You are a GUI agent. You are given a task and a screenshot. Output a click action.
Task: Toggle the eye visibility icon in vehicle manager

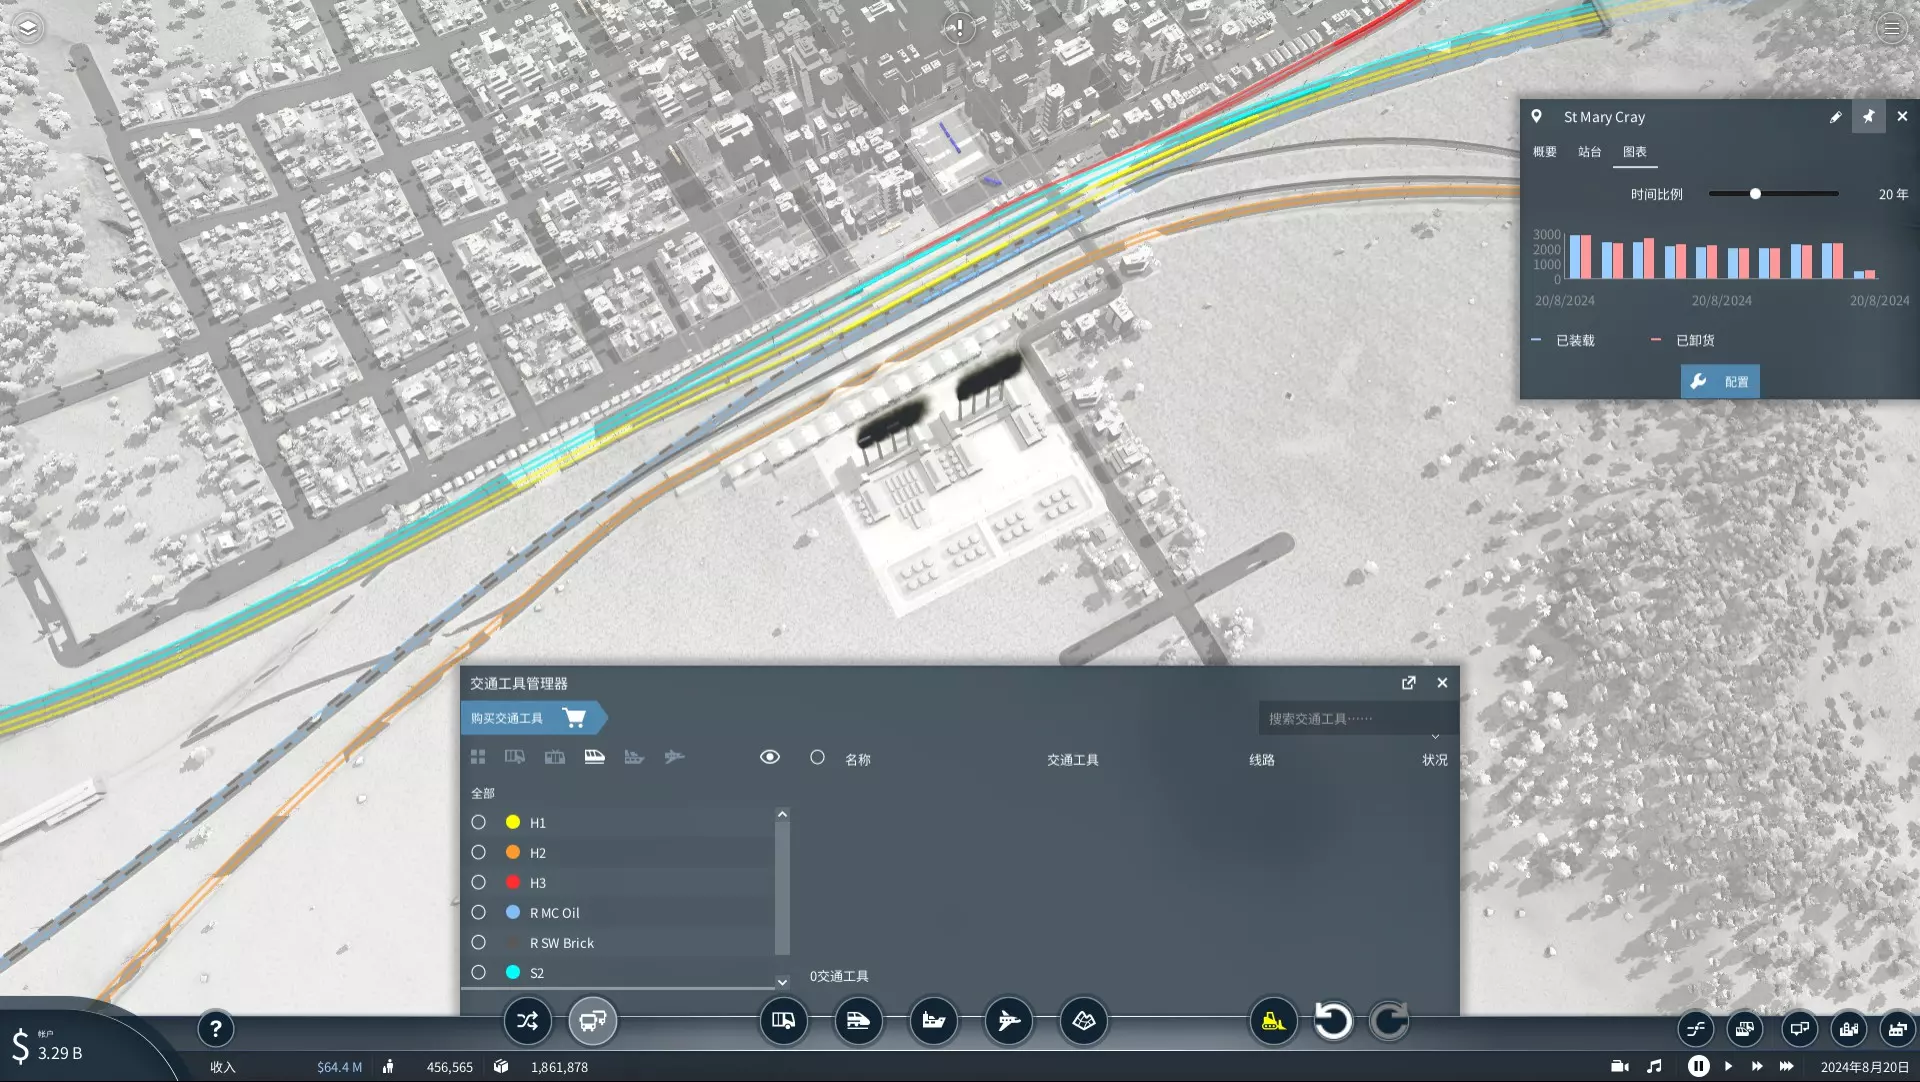click(x=769, y=757)
